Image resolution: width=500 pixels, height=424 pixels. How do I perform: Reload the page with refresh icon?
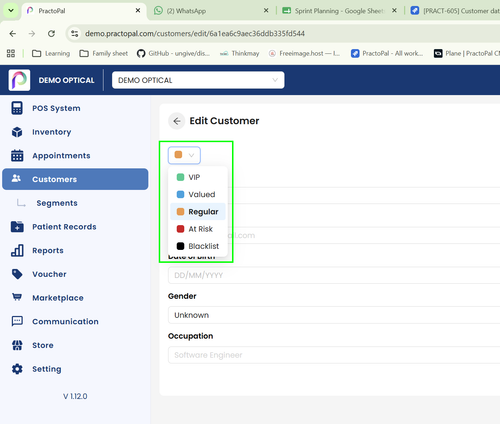point(51,34)
